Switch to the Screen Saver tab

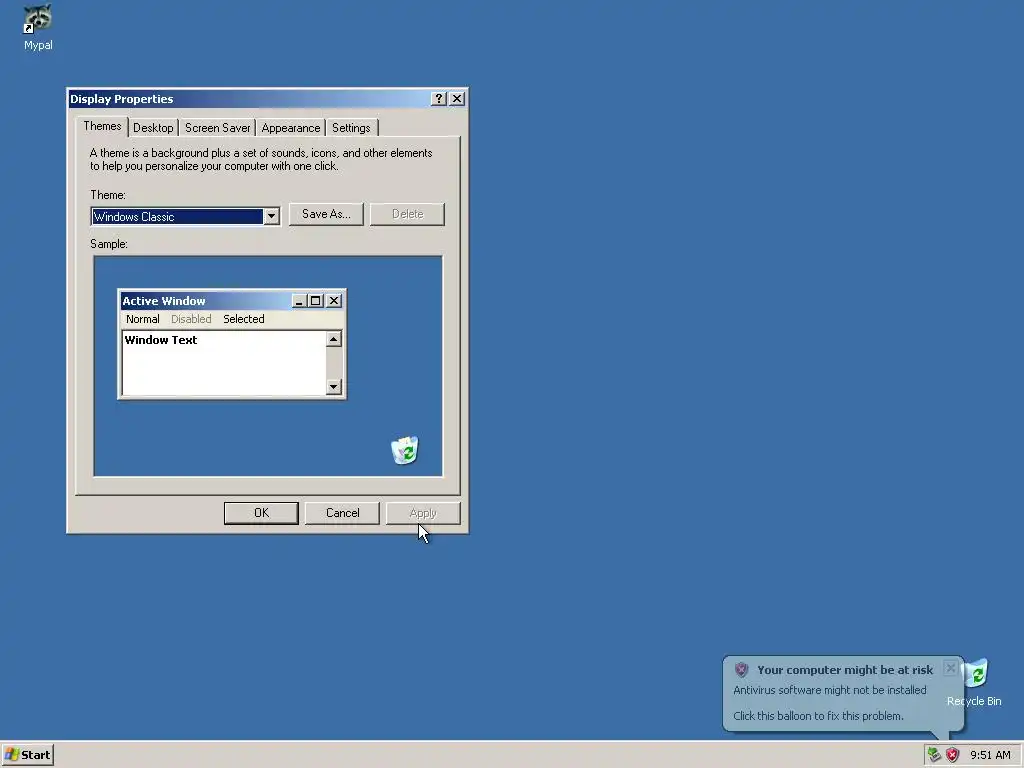tap(217, 128)
